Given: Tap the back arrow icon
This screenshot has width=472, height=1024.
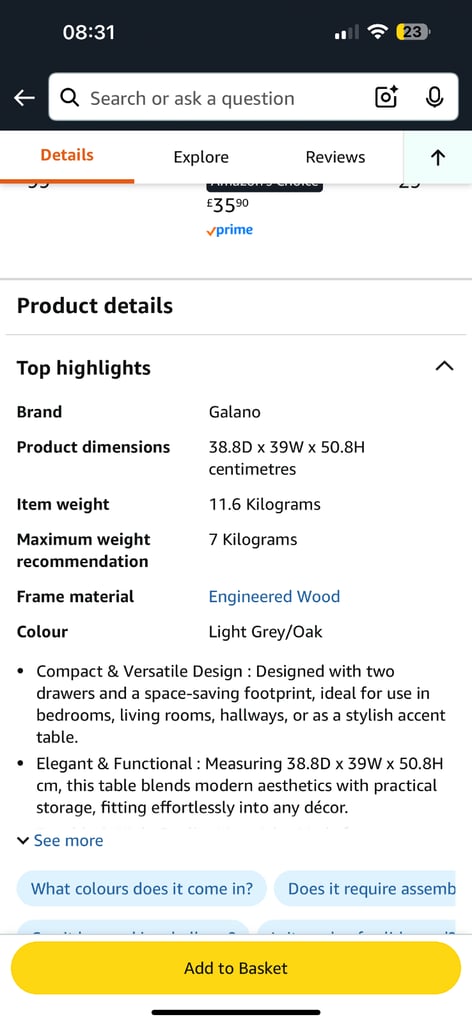Looking at the screenshot, I should click(24, 98).
